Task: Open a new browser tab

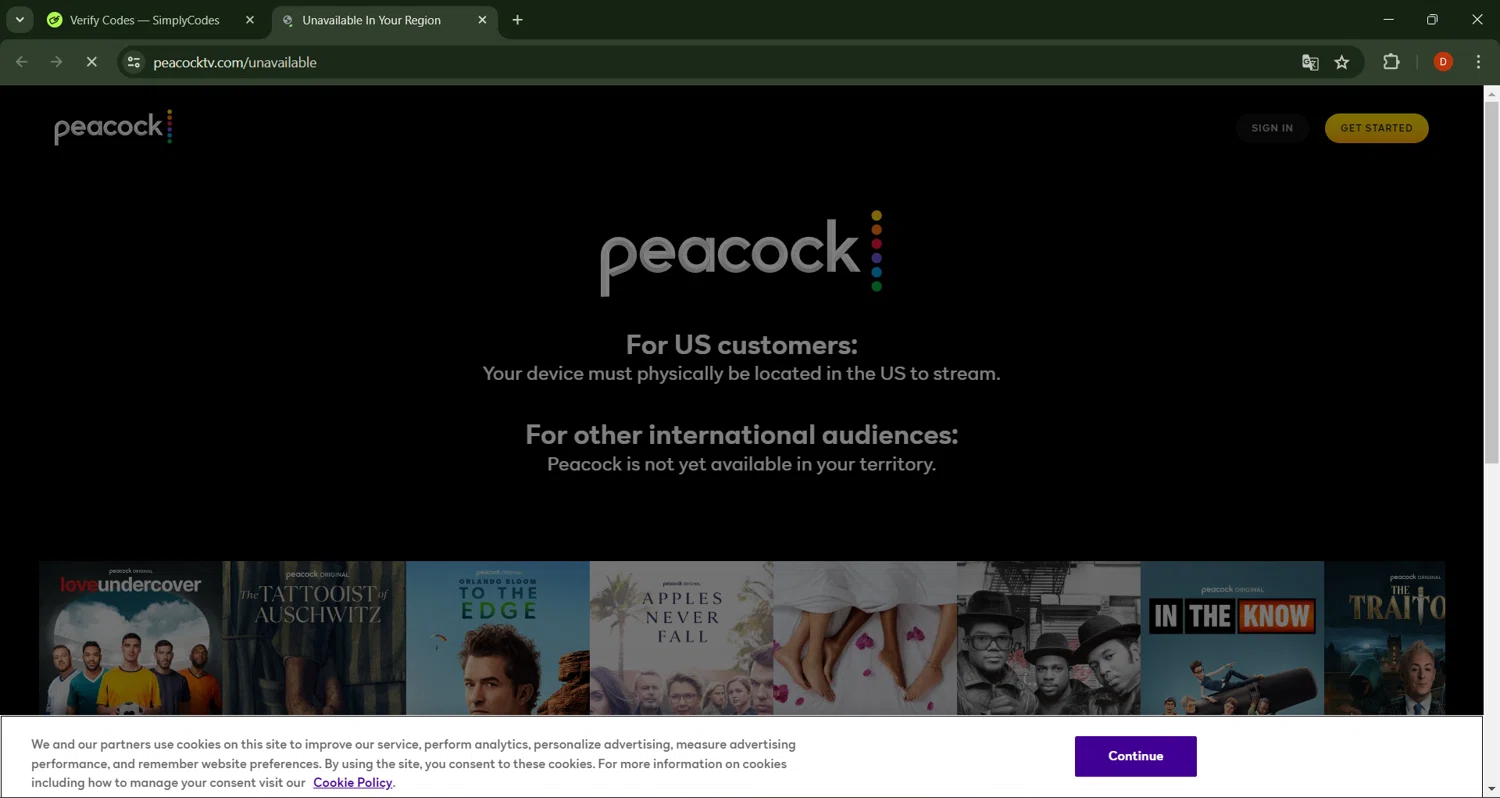Action: pos(517,20)
